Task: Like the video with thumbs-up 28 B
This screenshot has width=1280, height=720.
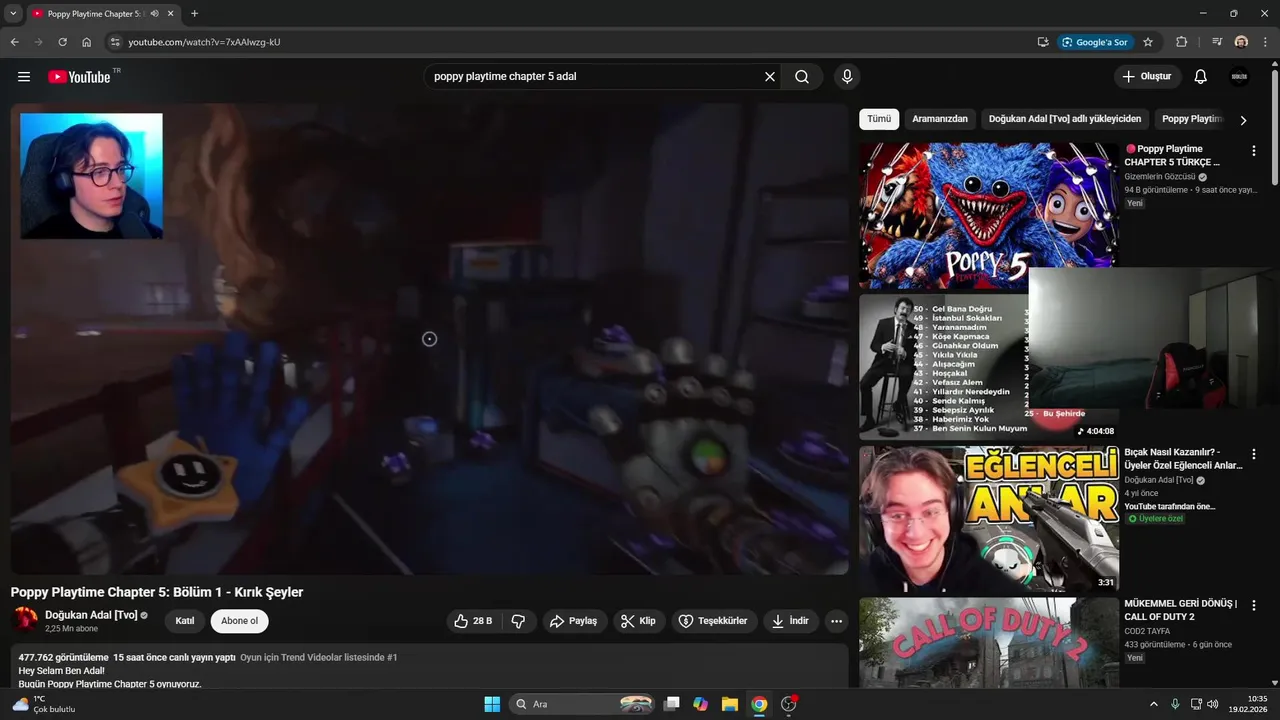Action: pos(473,621)
